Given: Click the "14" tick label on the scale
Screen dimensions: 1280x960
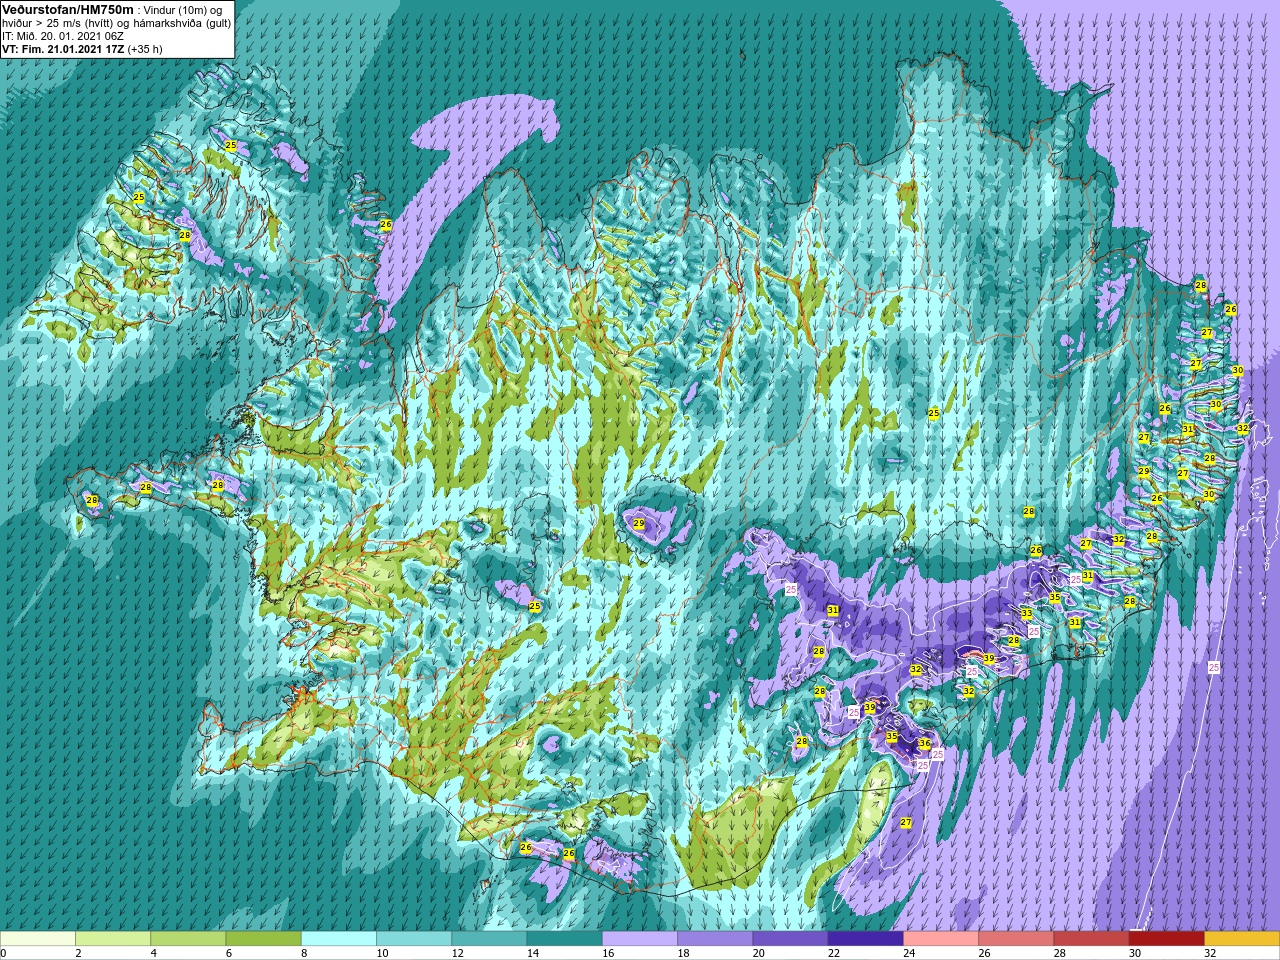Looking at the screenshot, I should [x=533, y=953].
